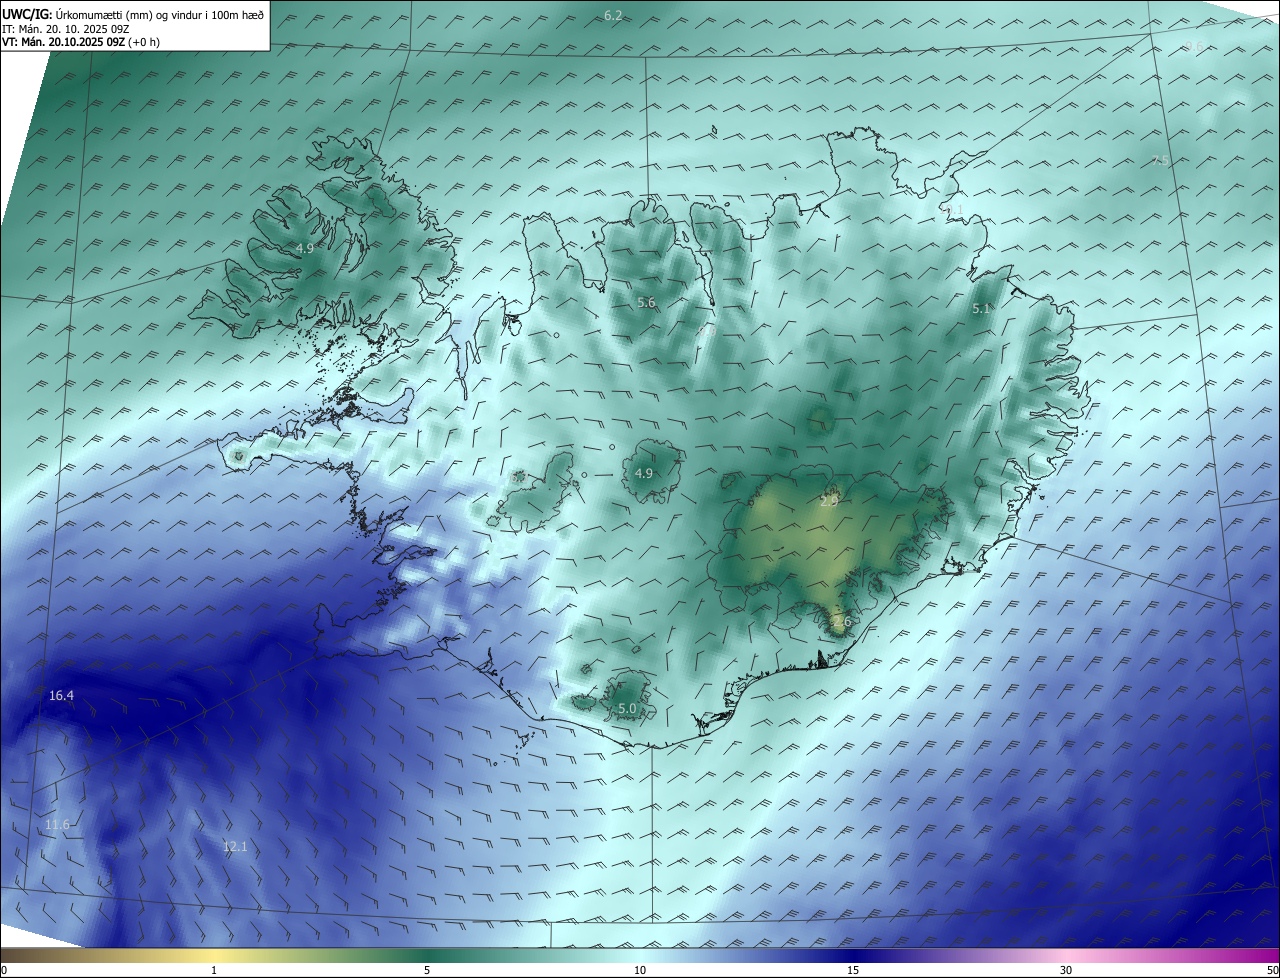
Task: Click the colorbar tick label 15
Action: pos(853,970)
